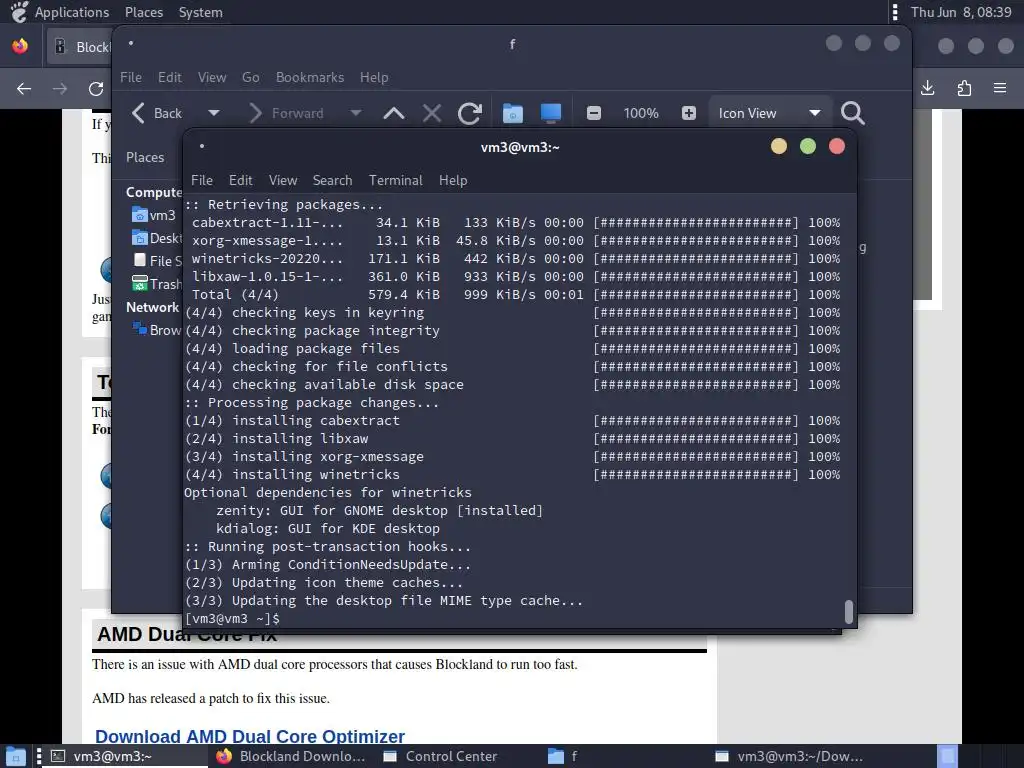Zoom in file manager view
The image size is (1024, 768).
point(688,113)
